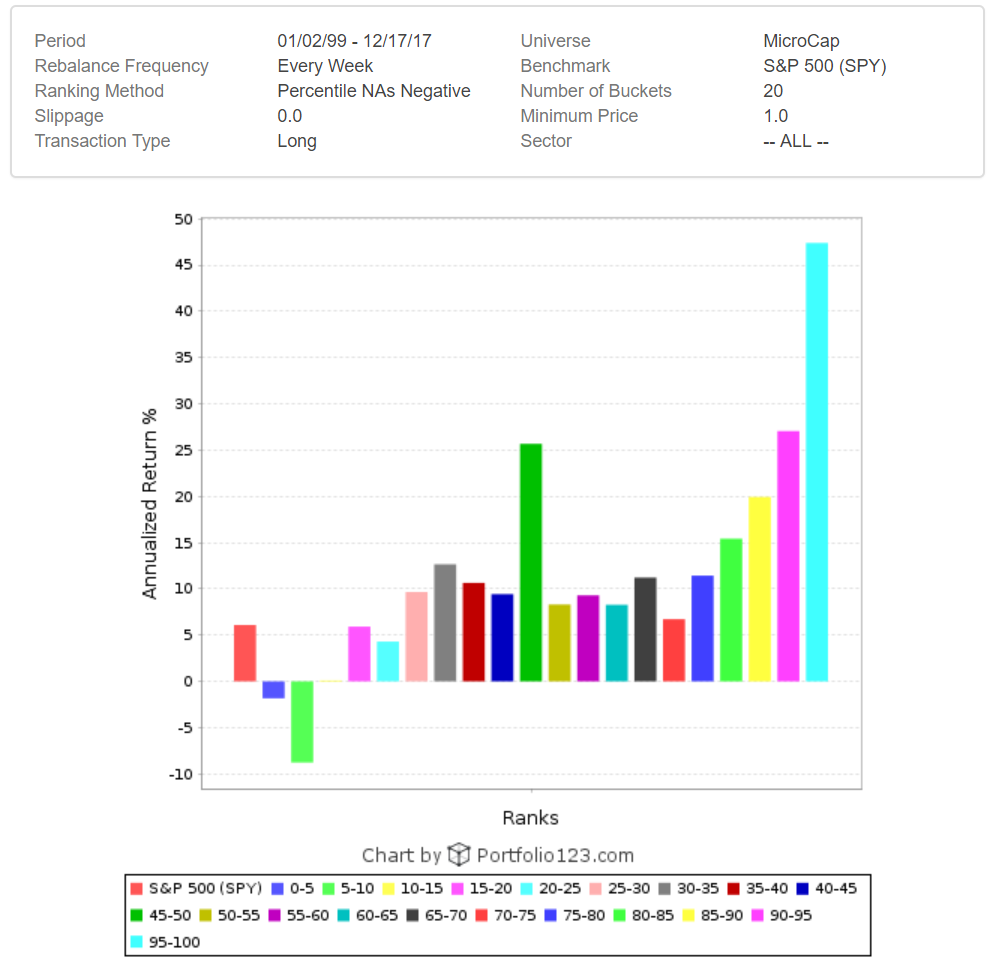Click the red S&P 500 benchmark bar

(x=245, y=653)
